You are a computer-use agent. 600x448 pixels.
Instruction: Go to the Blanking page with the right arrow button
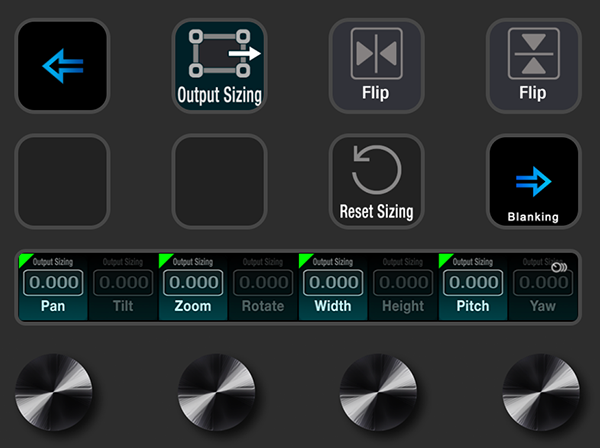533,181
